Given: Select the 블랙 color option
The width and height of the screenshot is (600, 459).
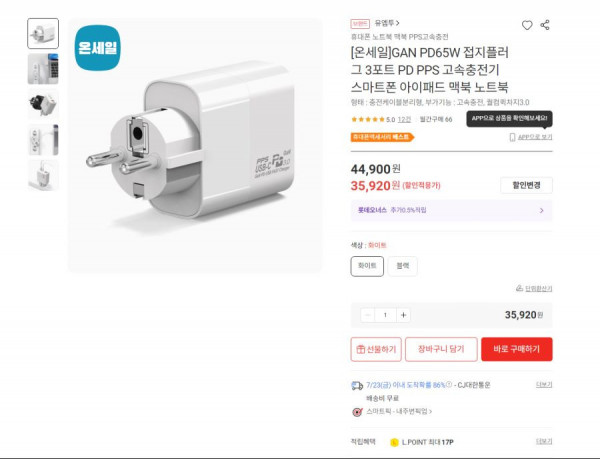Looking at the screenshot, I should tap(403, 266).
